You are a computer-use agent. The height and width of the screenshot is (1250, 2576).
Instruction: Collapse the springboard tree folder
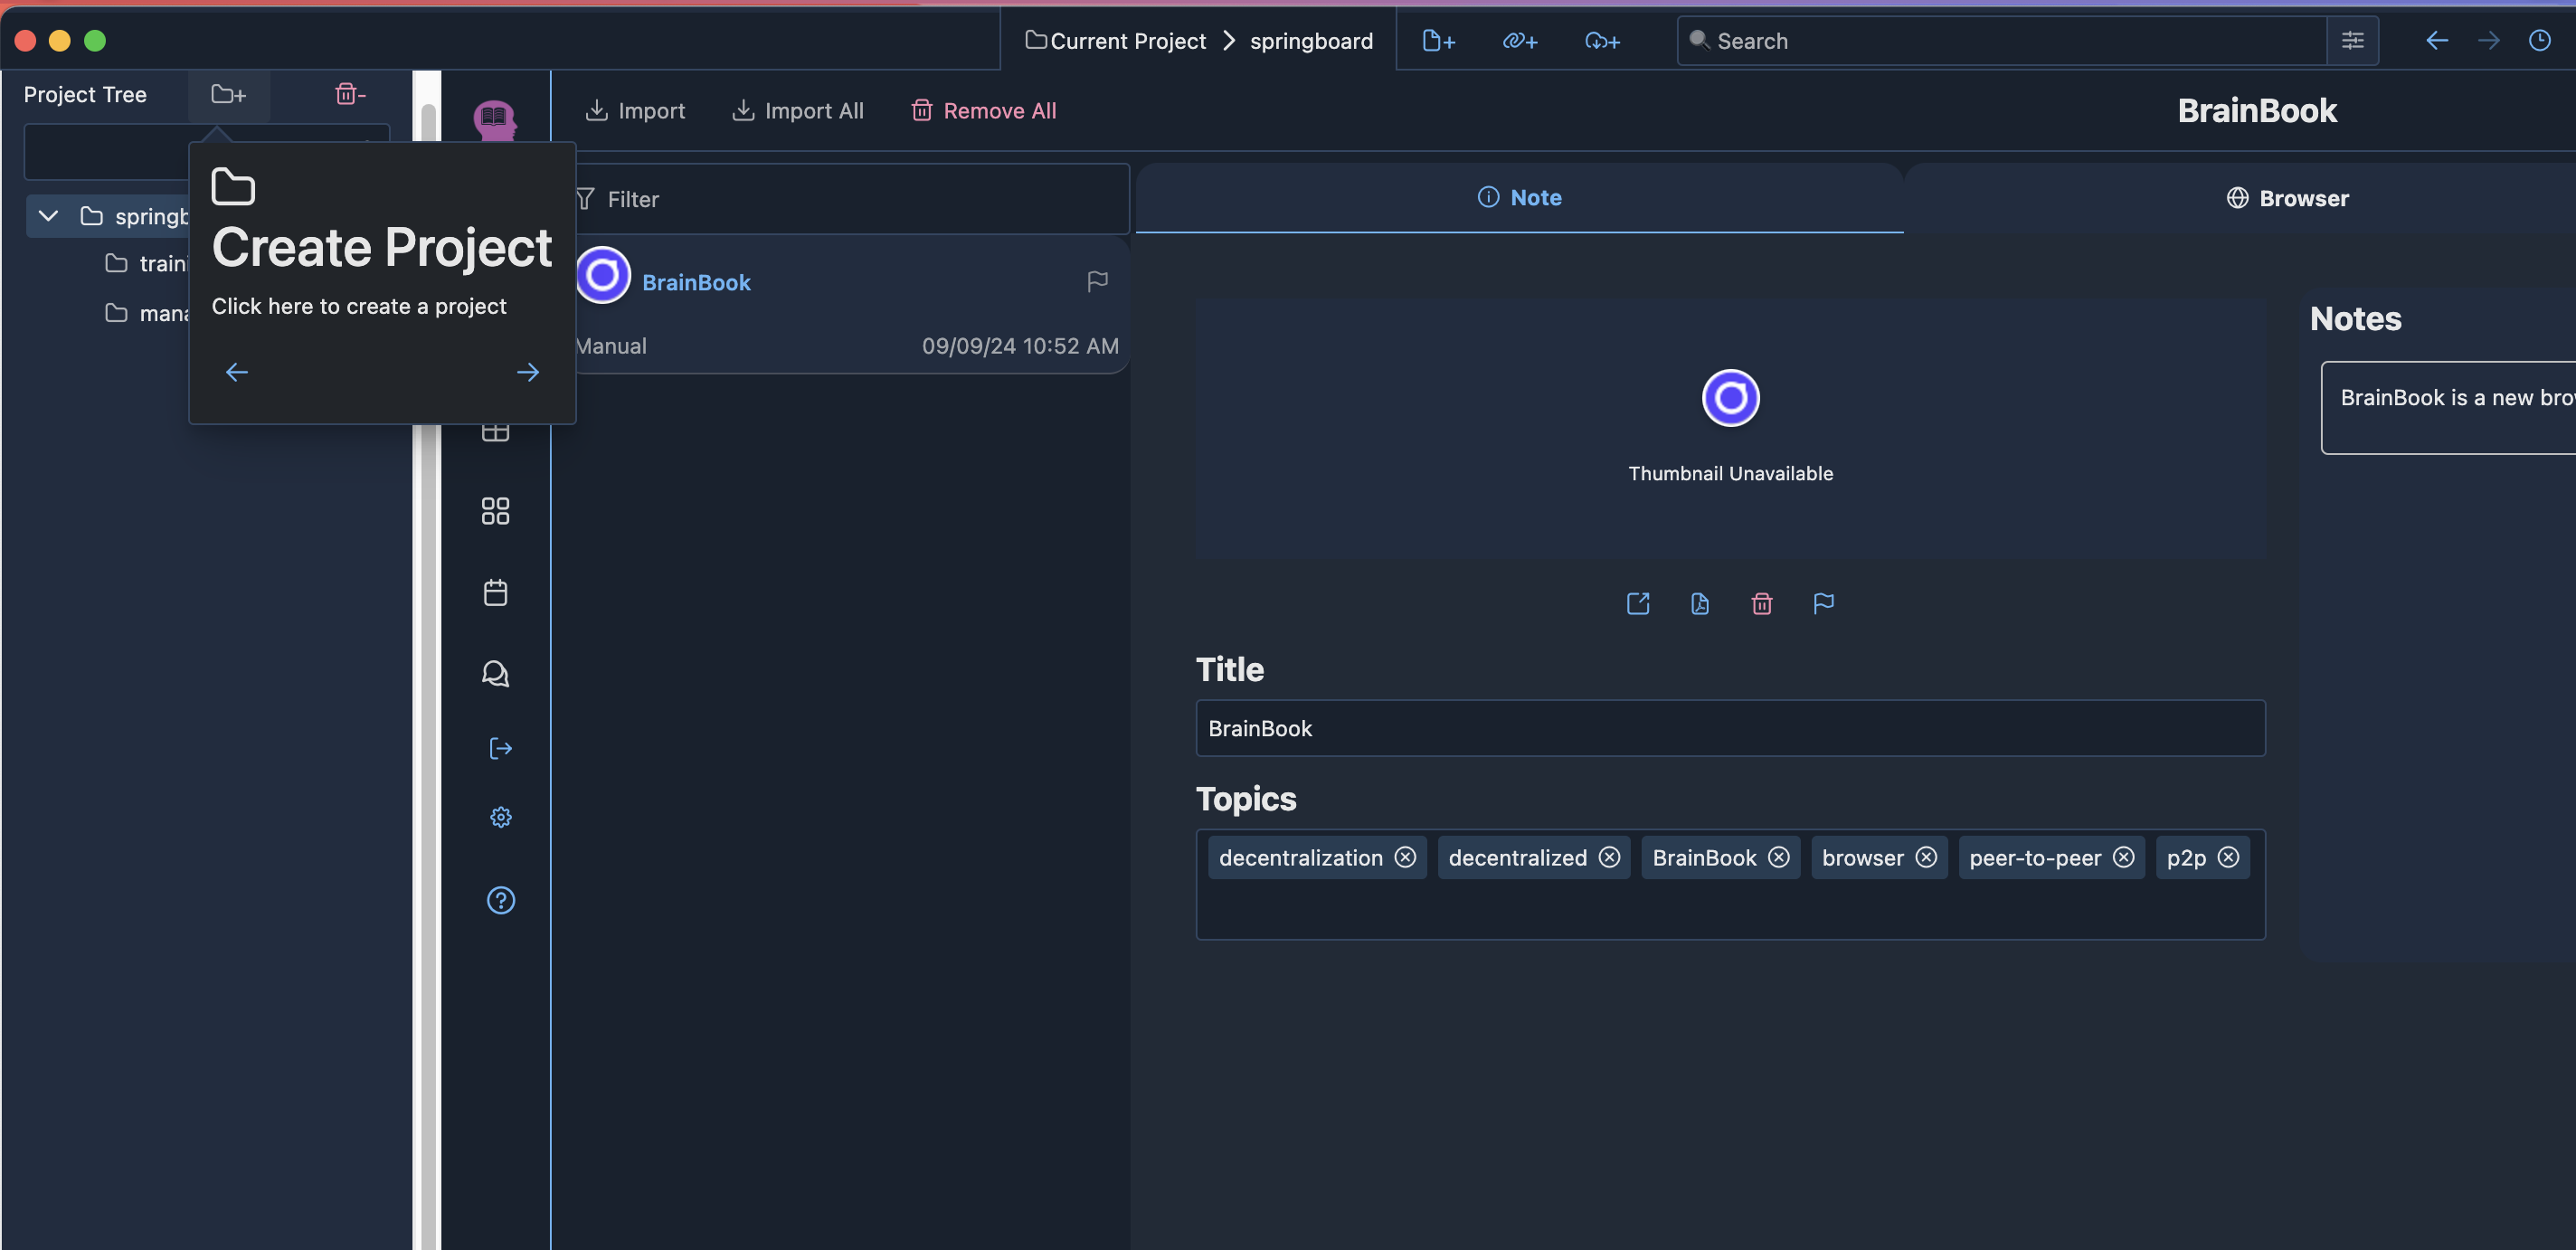tap(48, 216)
